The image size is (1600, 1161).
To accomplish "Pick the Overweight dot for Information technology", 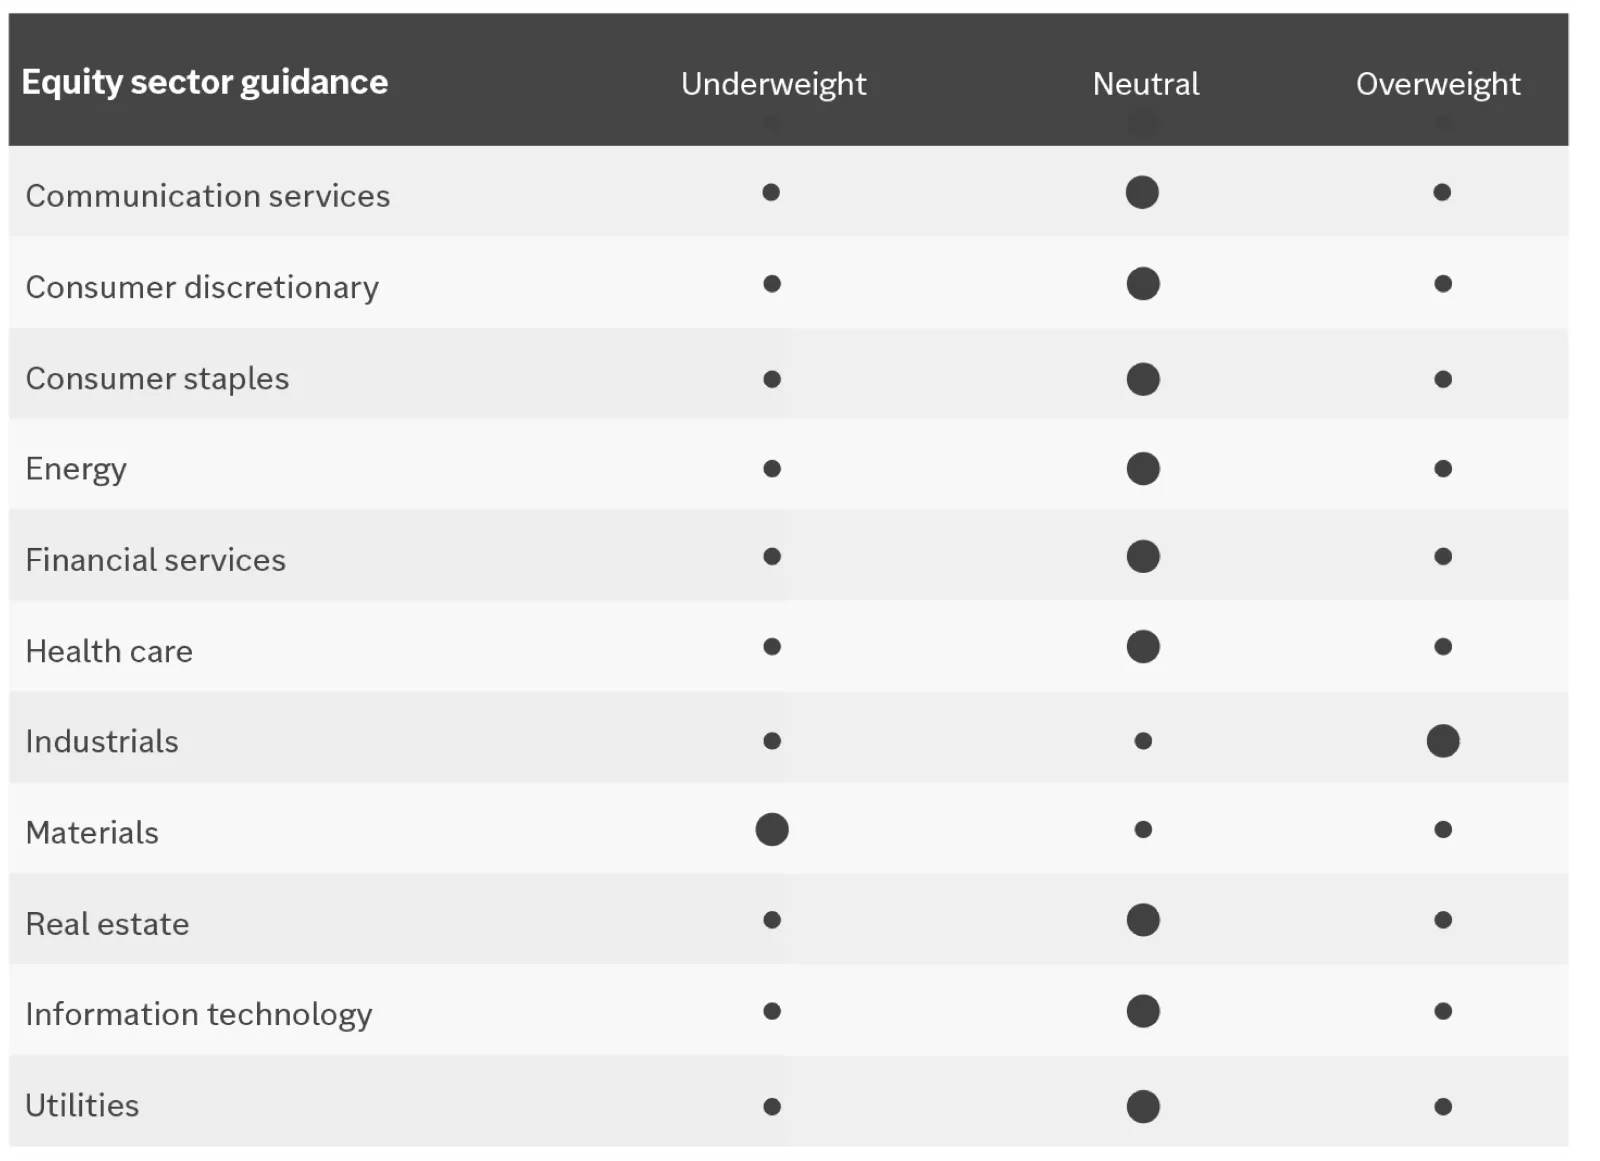I will coord(1442,1011).
